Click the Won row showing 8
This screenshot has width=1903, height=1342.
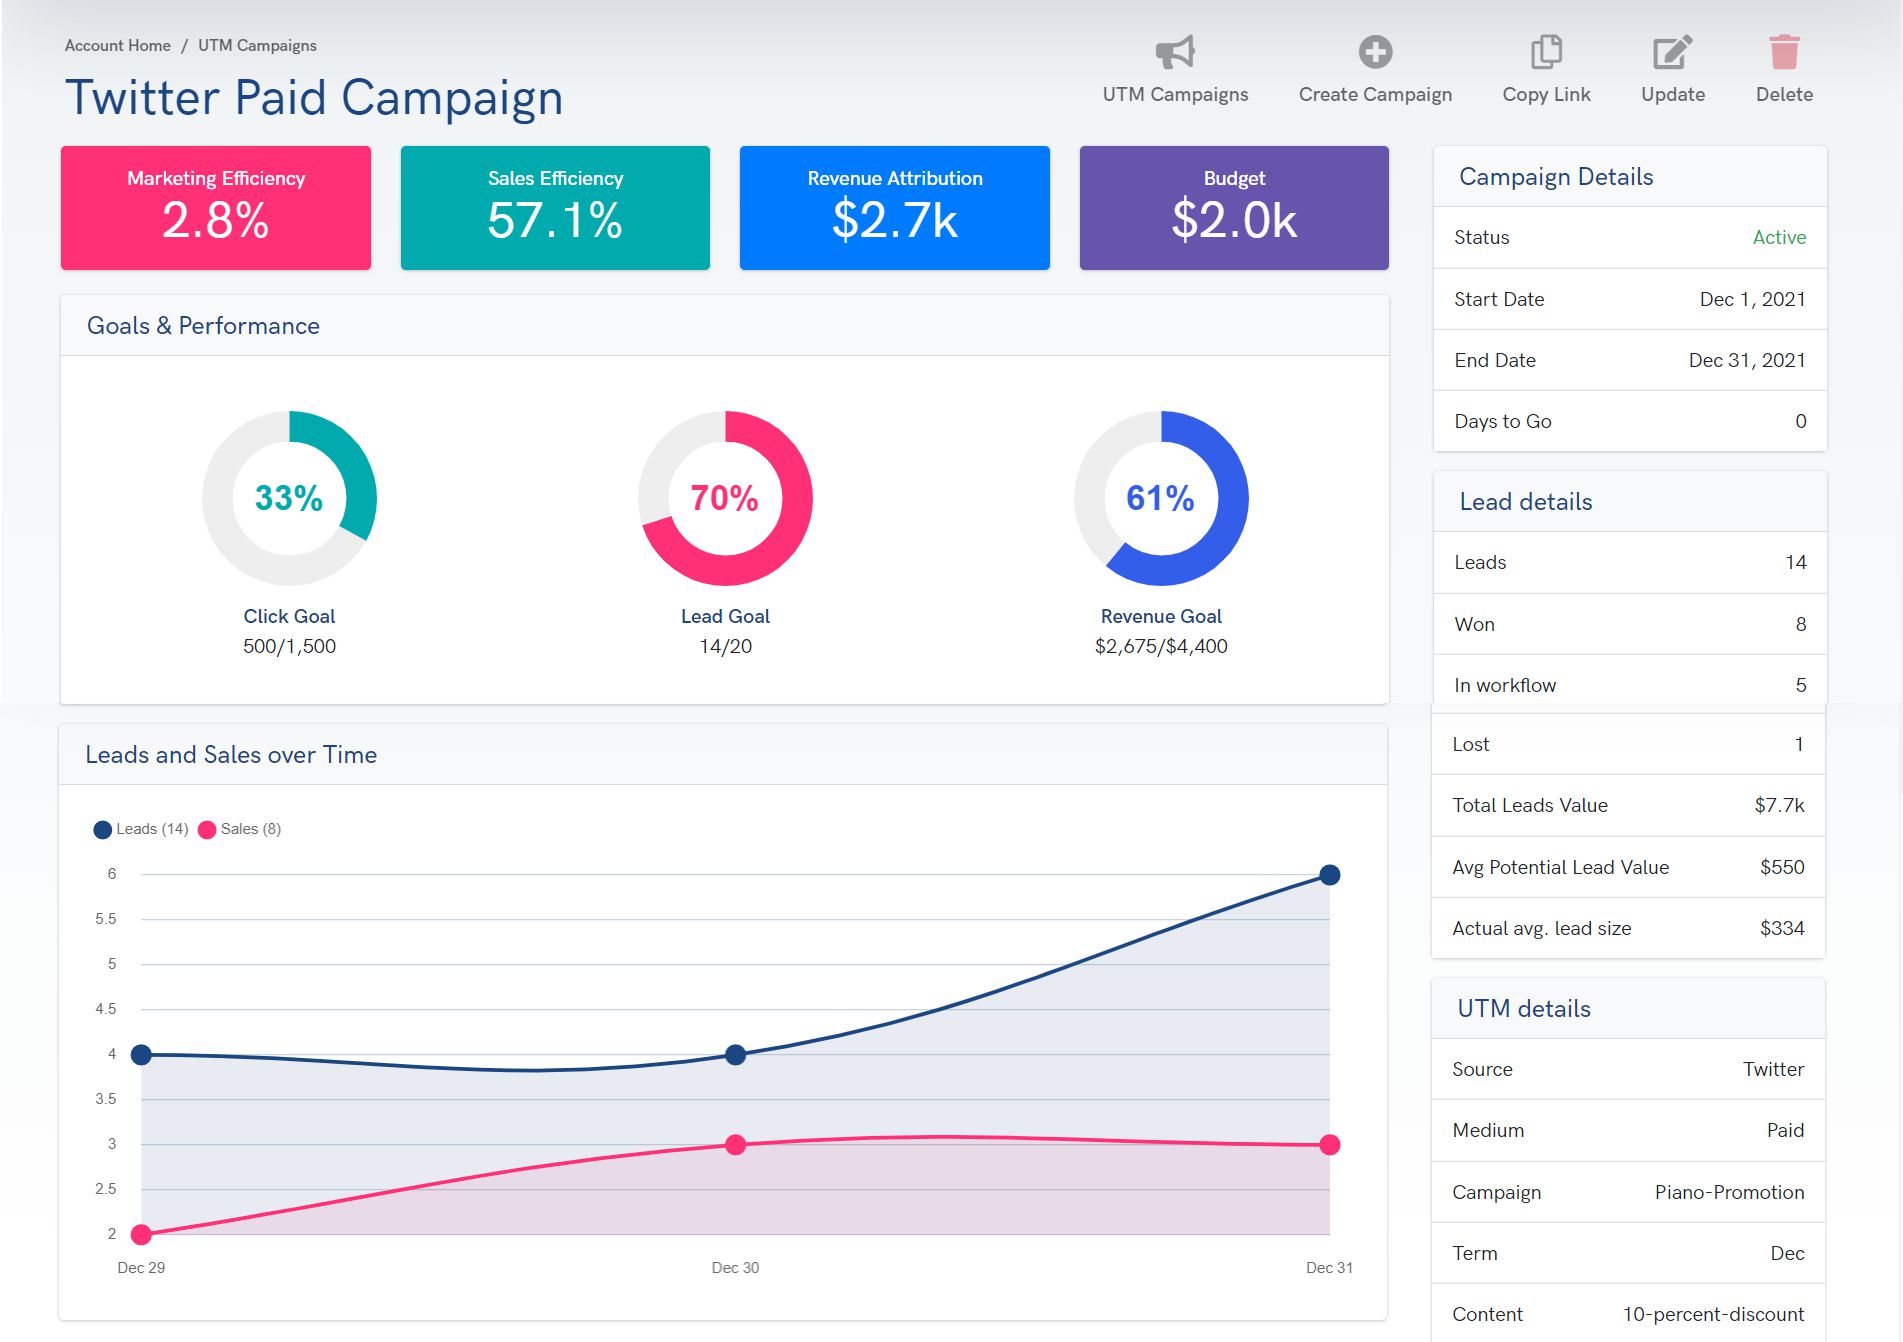[1630, 624]
